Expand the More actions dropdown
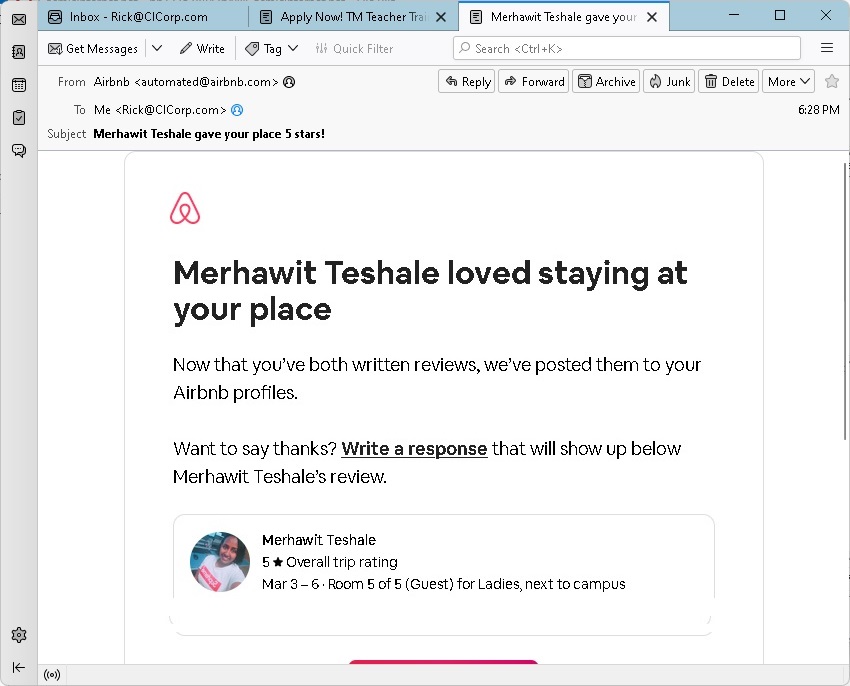Screen dimensions: 850x686 pyautogui.click(x=788, y=82)
